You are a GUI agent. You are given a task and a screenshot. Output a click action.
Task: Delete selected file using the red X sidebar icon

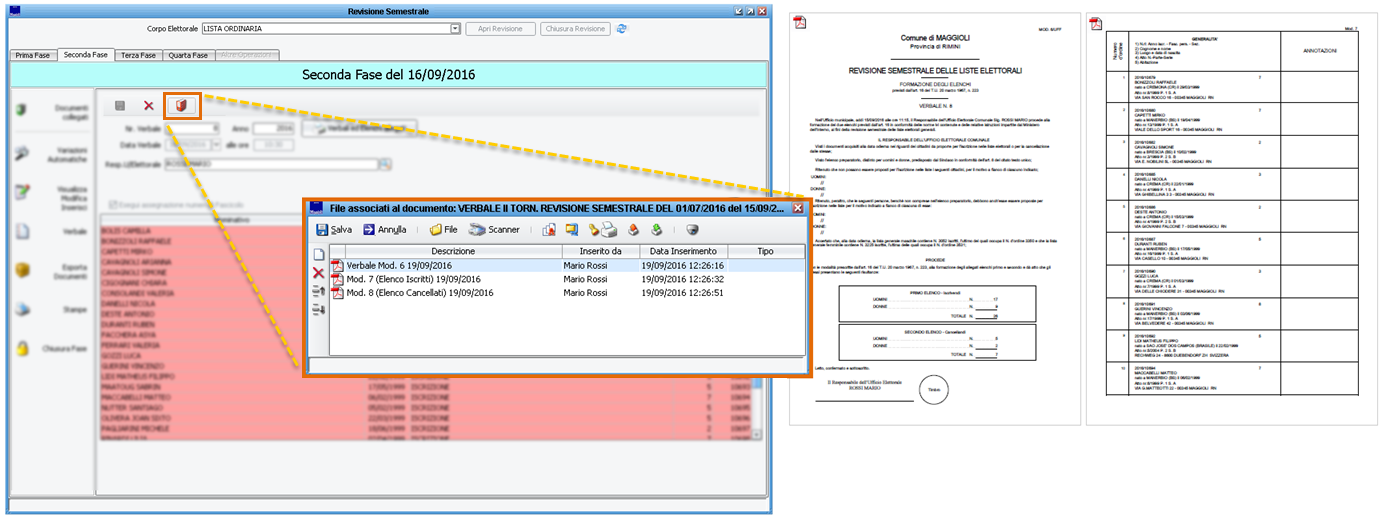pyautogui.click(x=318, y=273)
